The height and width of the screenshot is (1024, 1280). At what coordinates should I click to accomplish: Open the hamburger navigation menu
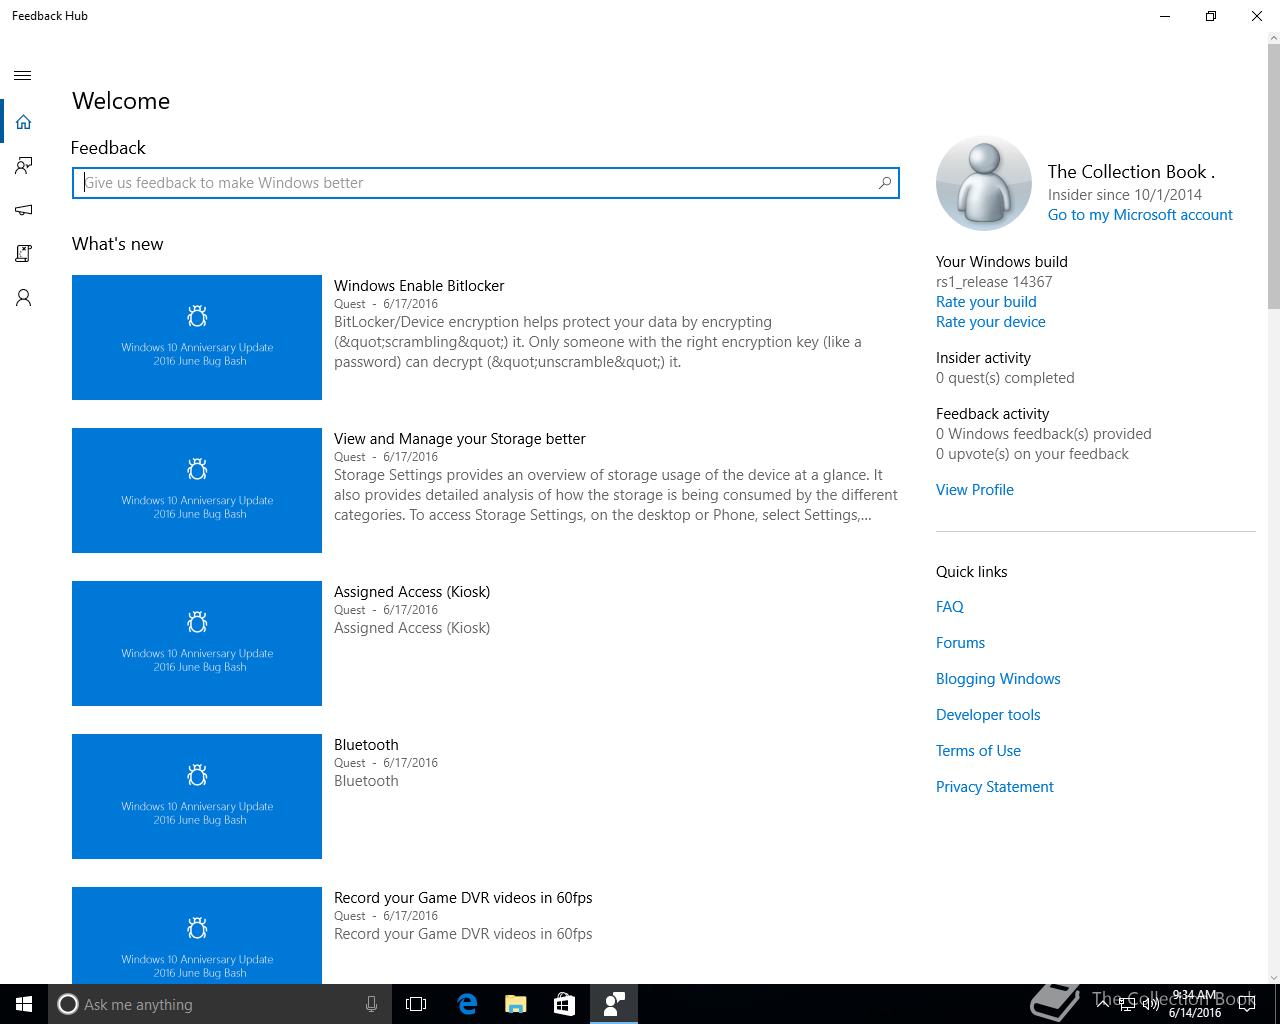[23, 76]
